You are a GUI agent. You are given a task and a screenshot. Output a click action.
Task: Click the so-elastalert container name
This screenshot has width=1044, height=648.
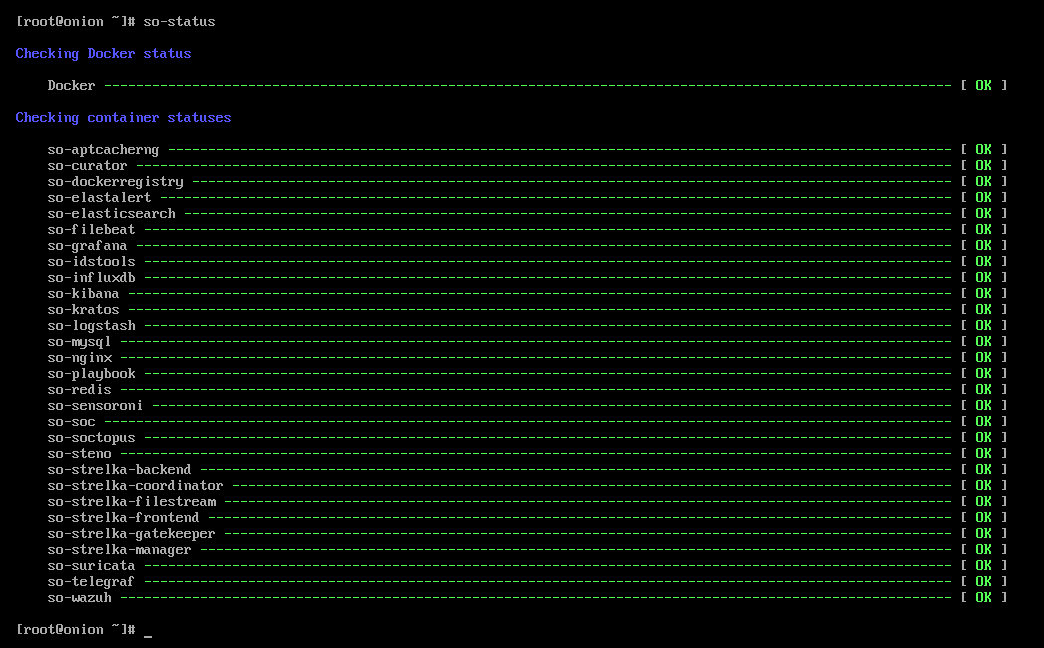[x=99, y=197]
